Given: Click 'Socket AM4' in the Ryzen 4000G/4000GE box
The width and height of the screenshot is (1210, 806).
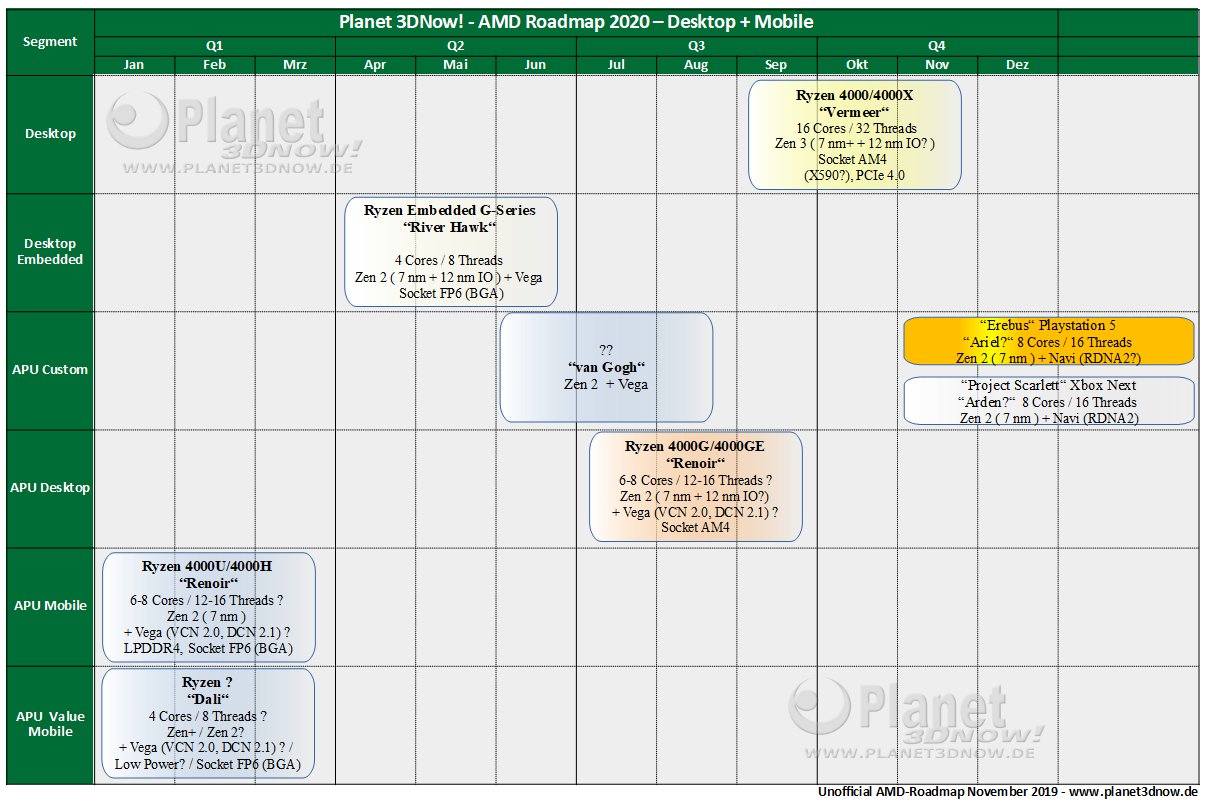Looking at the screenshot, I should point(696,528).
